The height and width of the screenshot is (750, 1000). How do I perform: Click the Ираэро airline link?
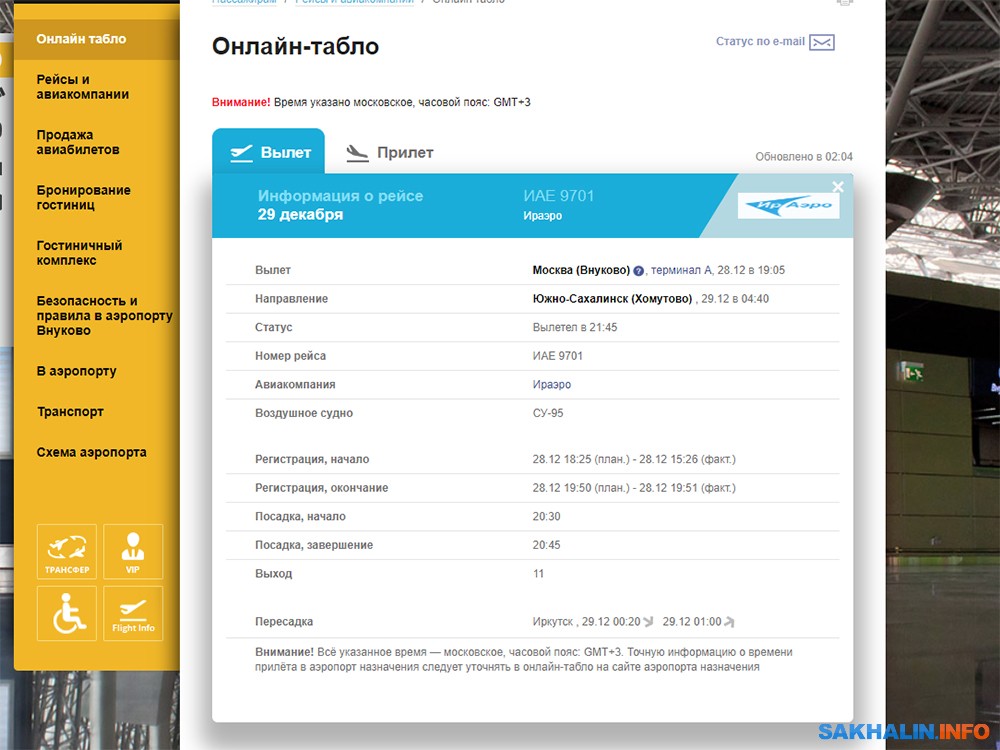tap(552, 385)
